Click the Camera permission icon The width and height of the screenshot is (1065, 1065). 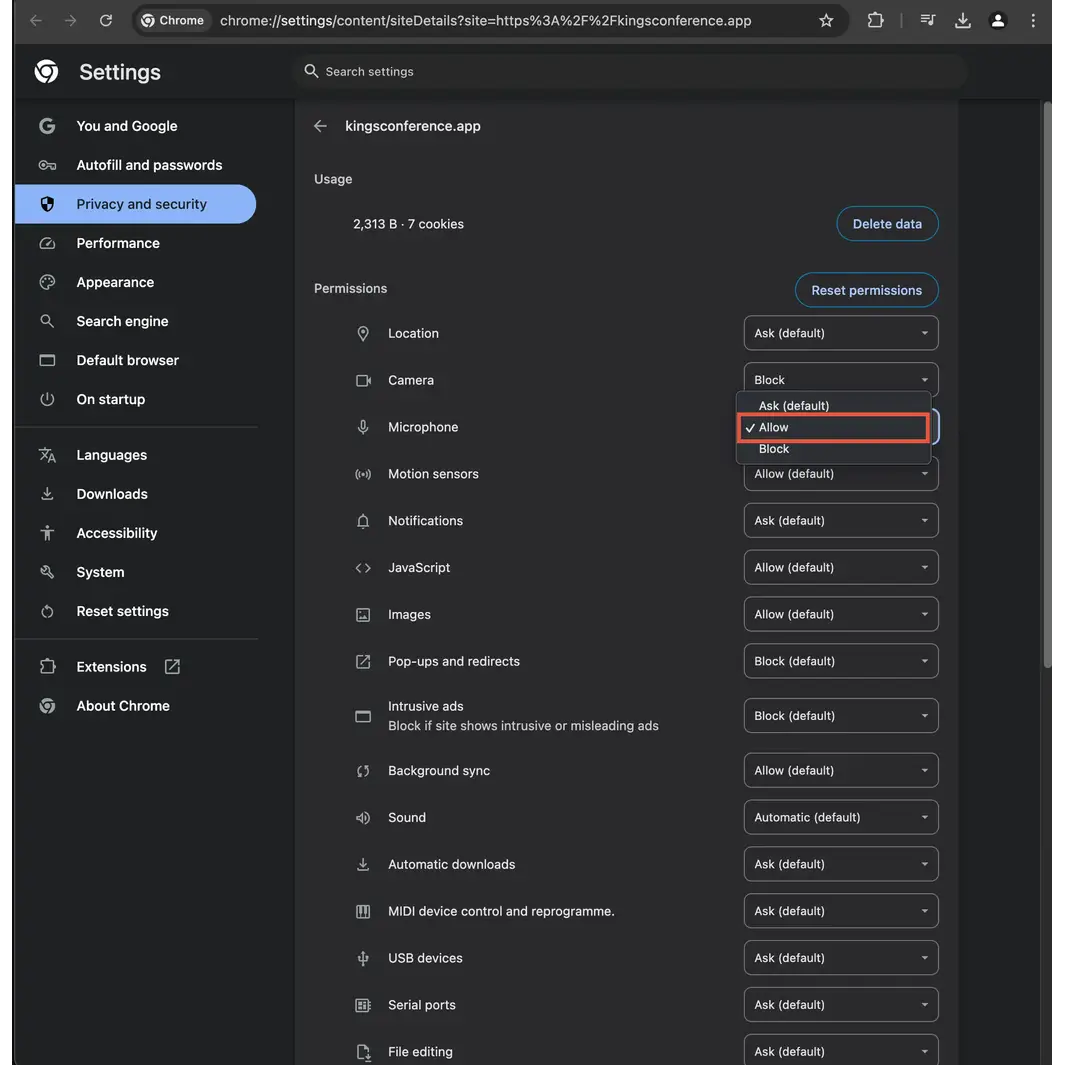[363, 380]
